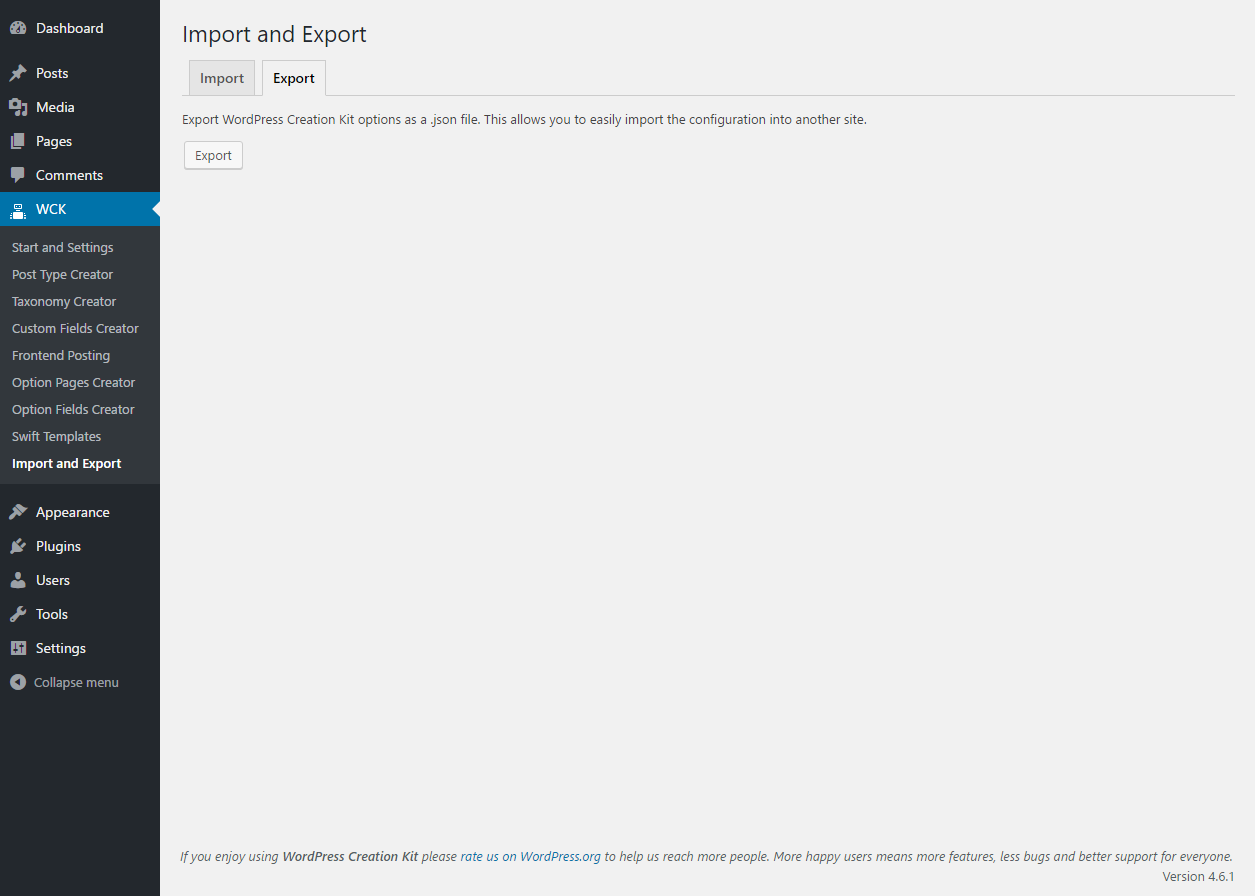1255x896 pixels.
Task: Open Option Pages Creator submenu
Action: point(73,382)
